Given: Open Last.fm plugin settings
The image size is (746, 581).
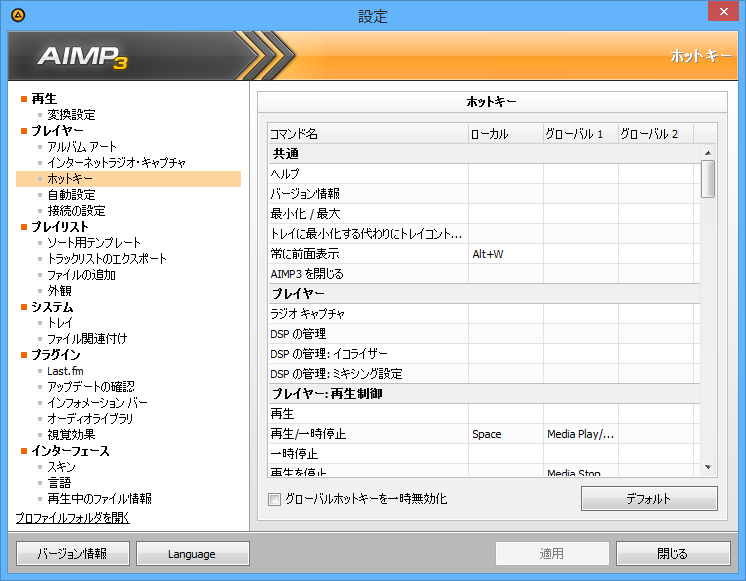Looking at the screenshot, I should 65,371.
